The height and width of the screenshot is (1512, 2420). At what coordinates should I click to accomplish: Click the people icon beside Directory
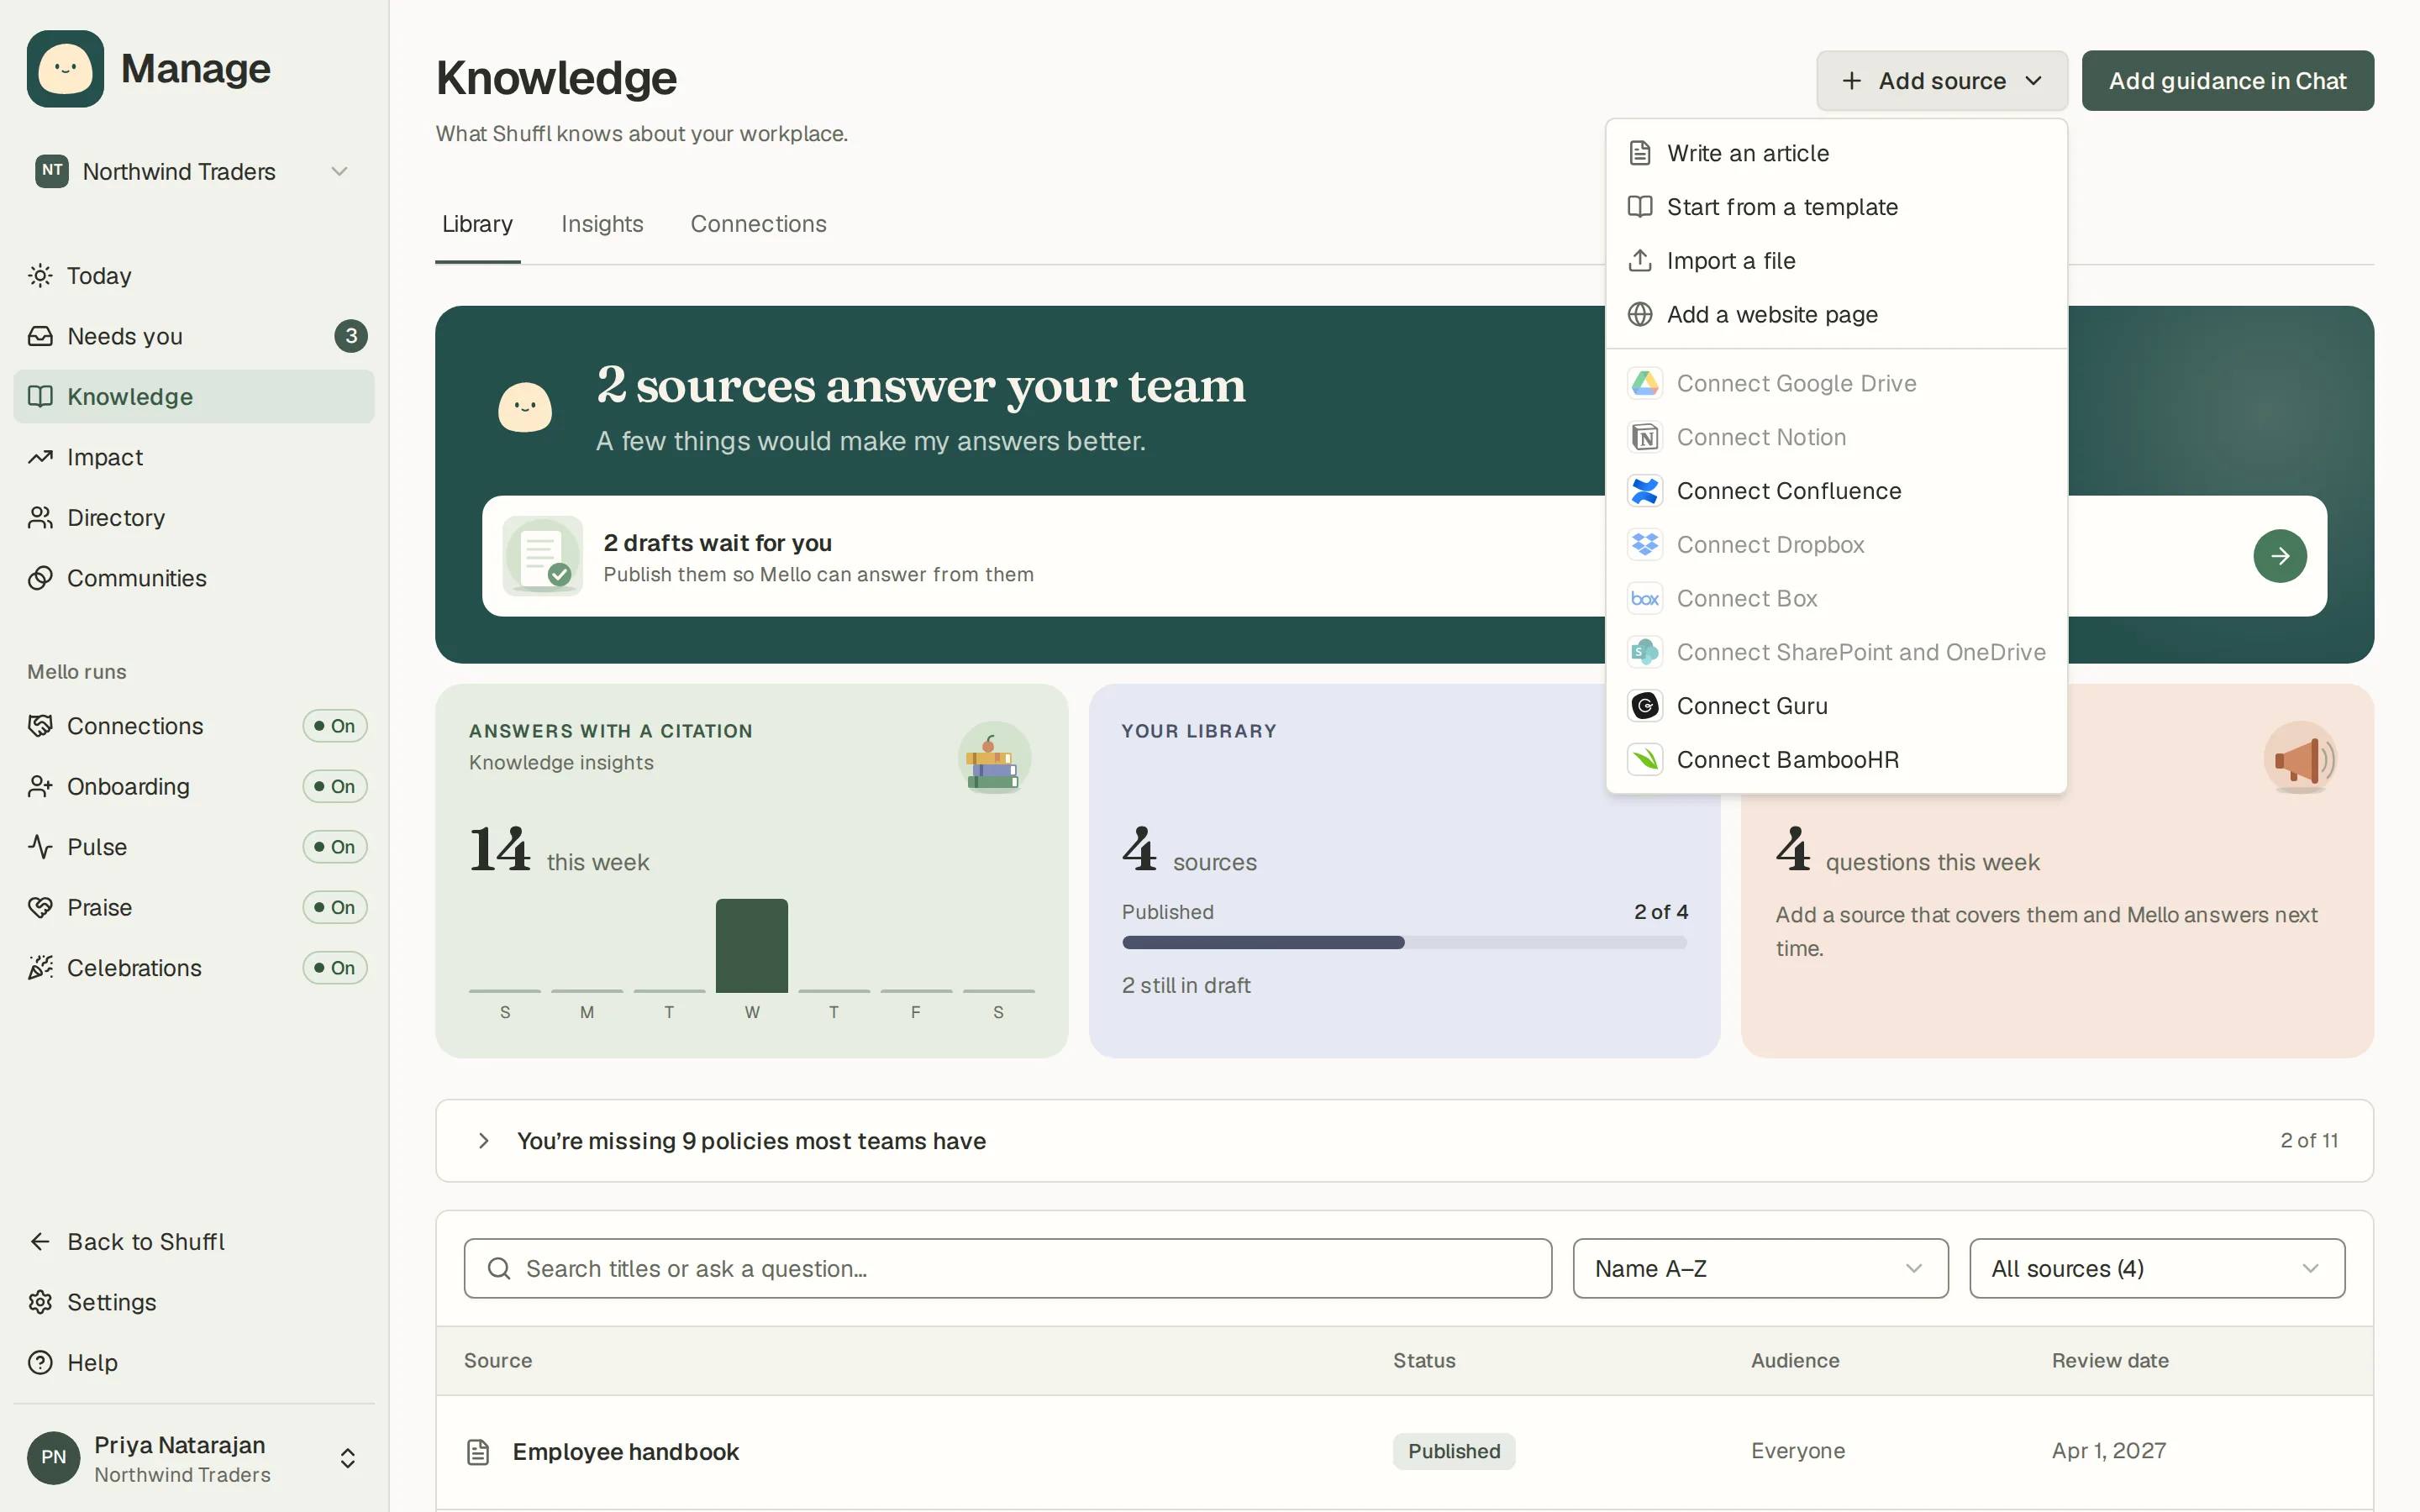[40, 517]
